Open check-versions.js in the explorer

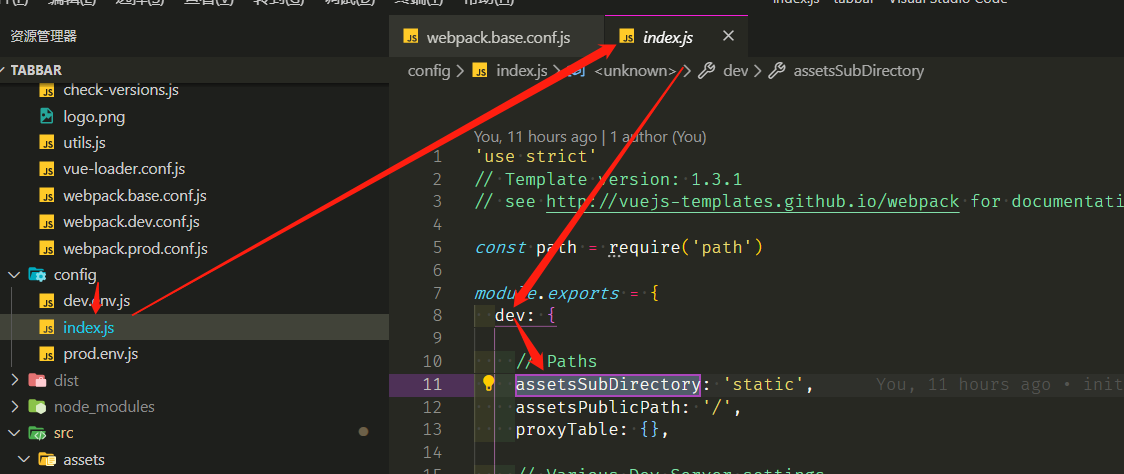pyautogui.click(x=120, y=90)
